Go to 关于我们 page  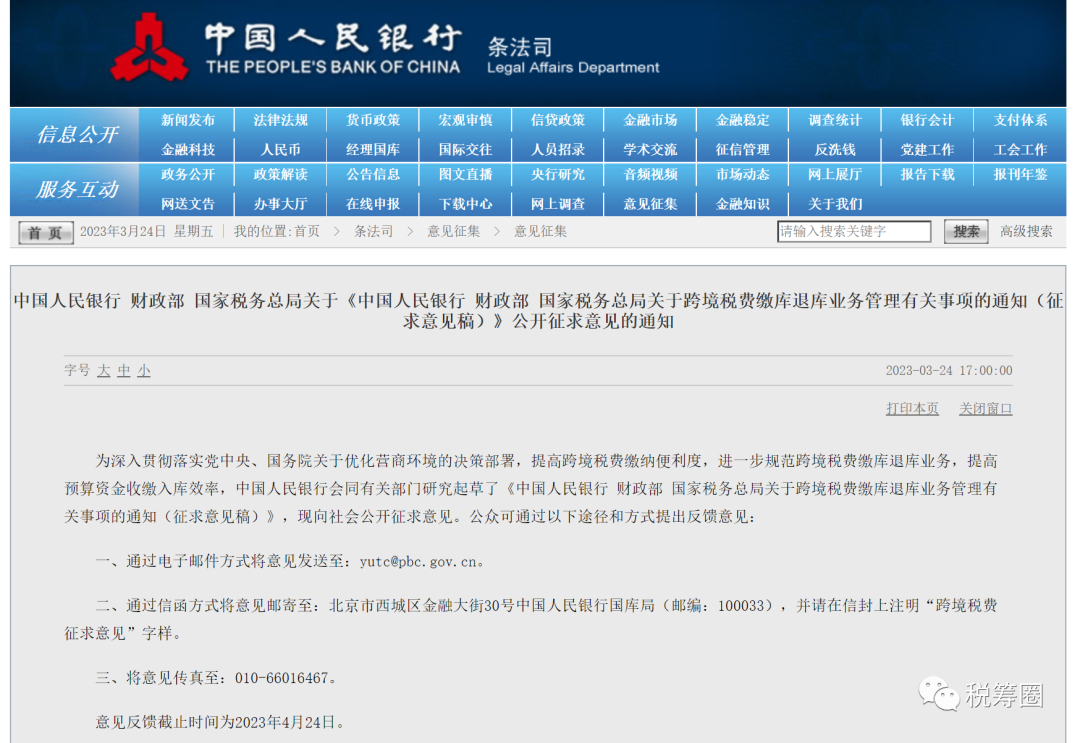pyautogui.click(x=835, y=204)
